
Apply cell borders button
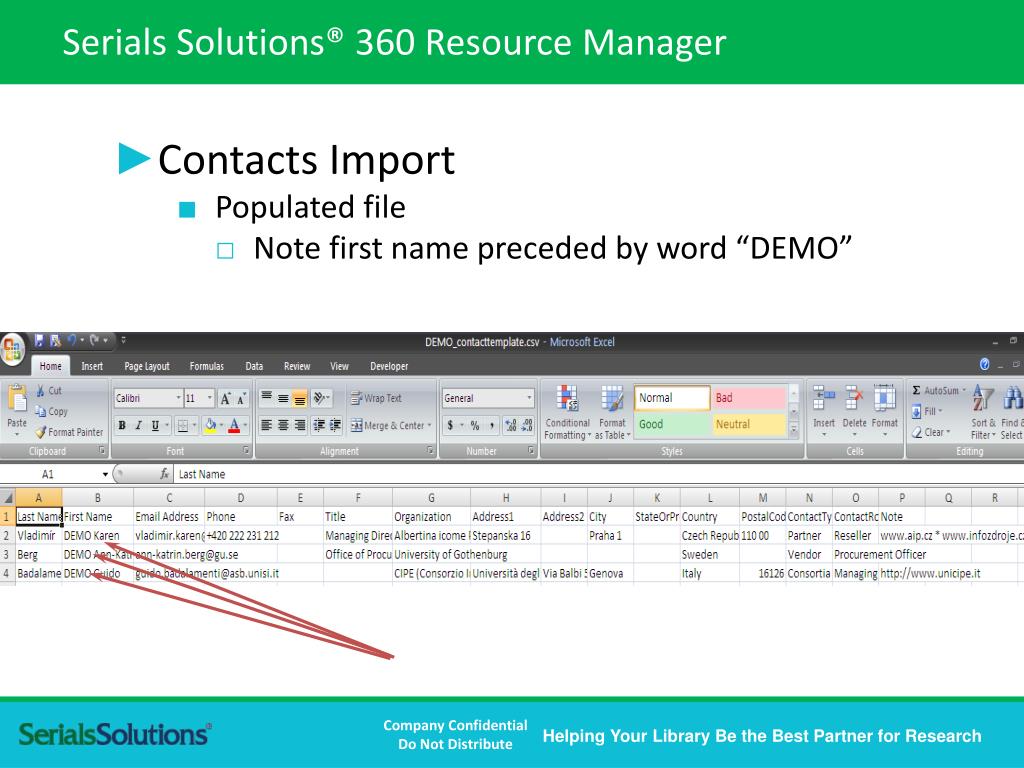tap(183, 426)
